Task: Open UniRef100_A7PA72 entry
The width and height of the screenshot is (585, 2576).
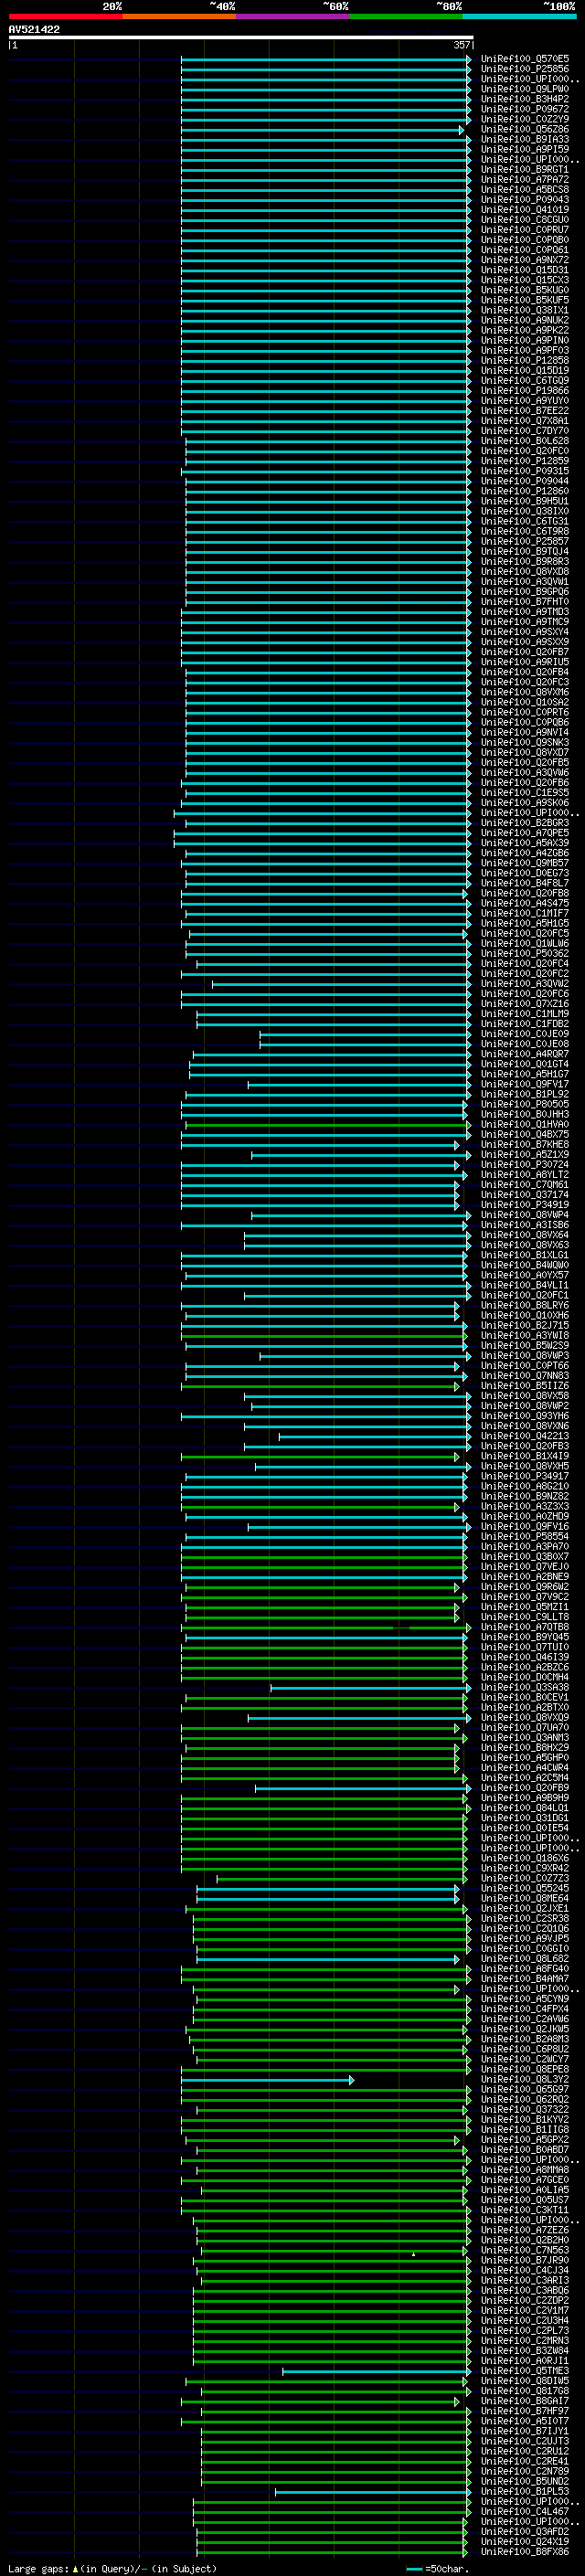Action: click(x=525, y=179)
